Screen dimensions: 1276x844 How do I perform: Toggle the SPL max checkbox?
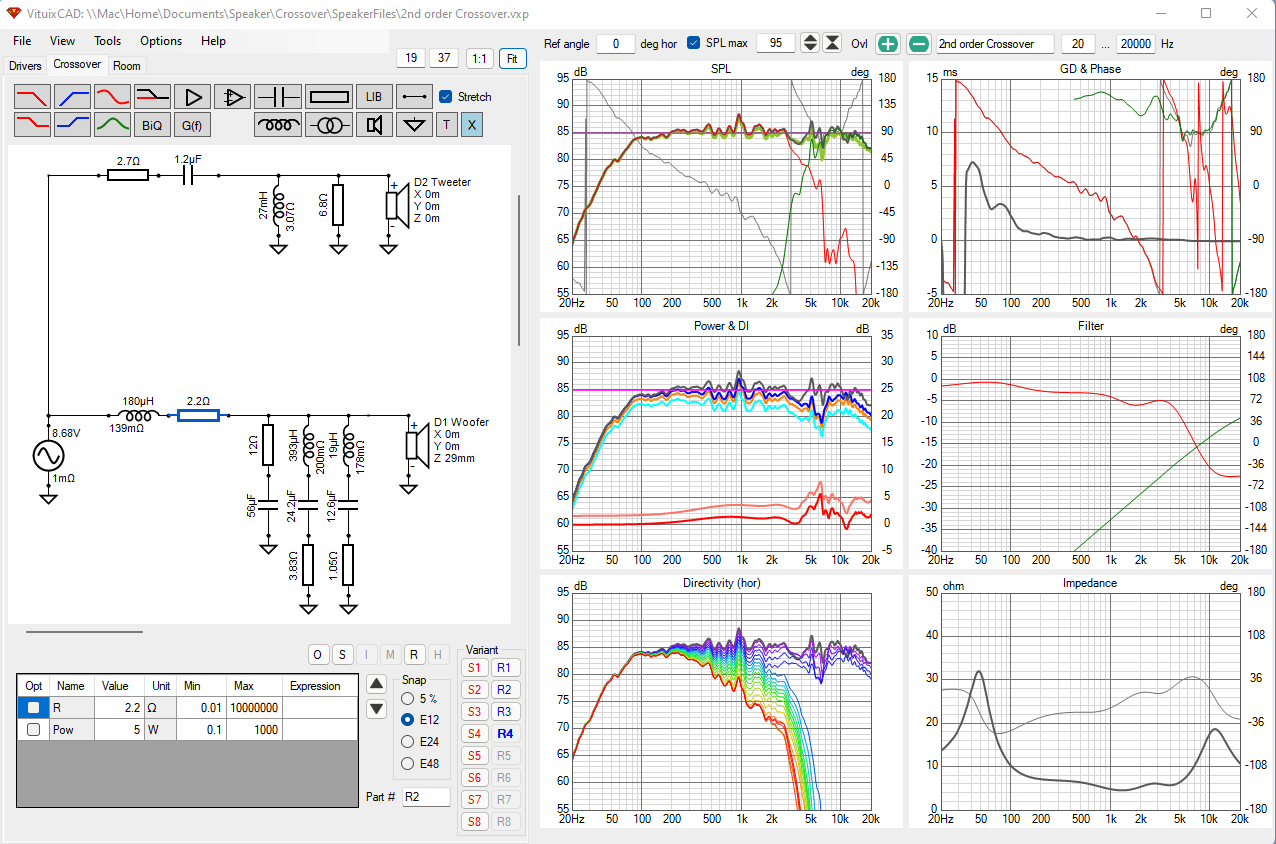pyautogui.click(x=694, y=44)
